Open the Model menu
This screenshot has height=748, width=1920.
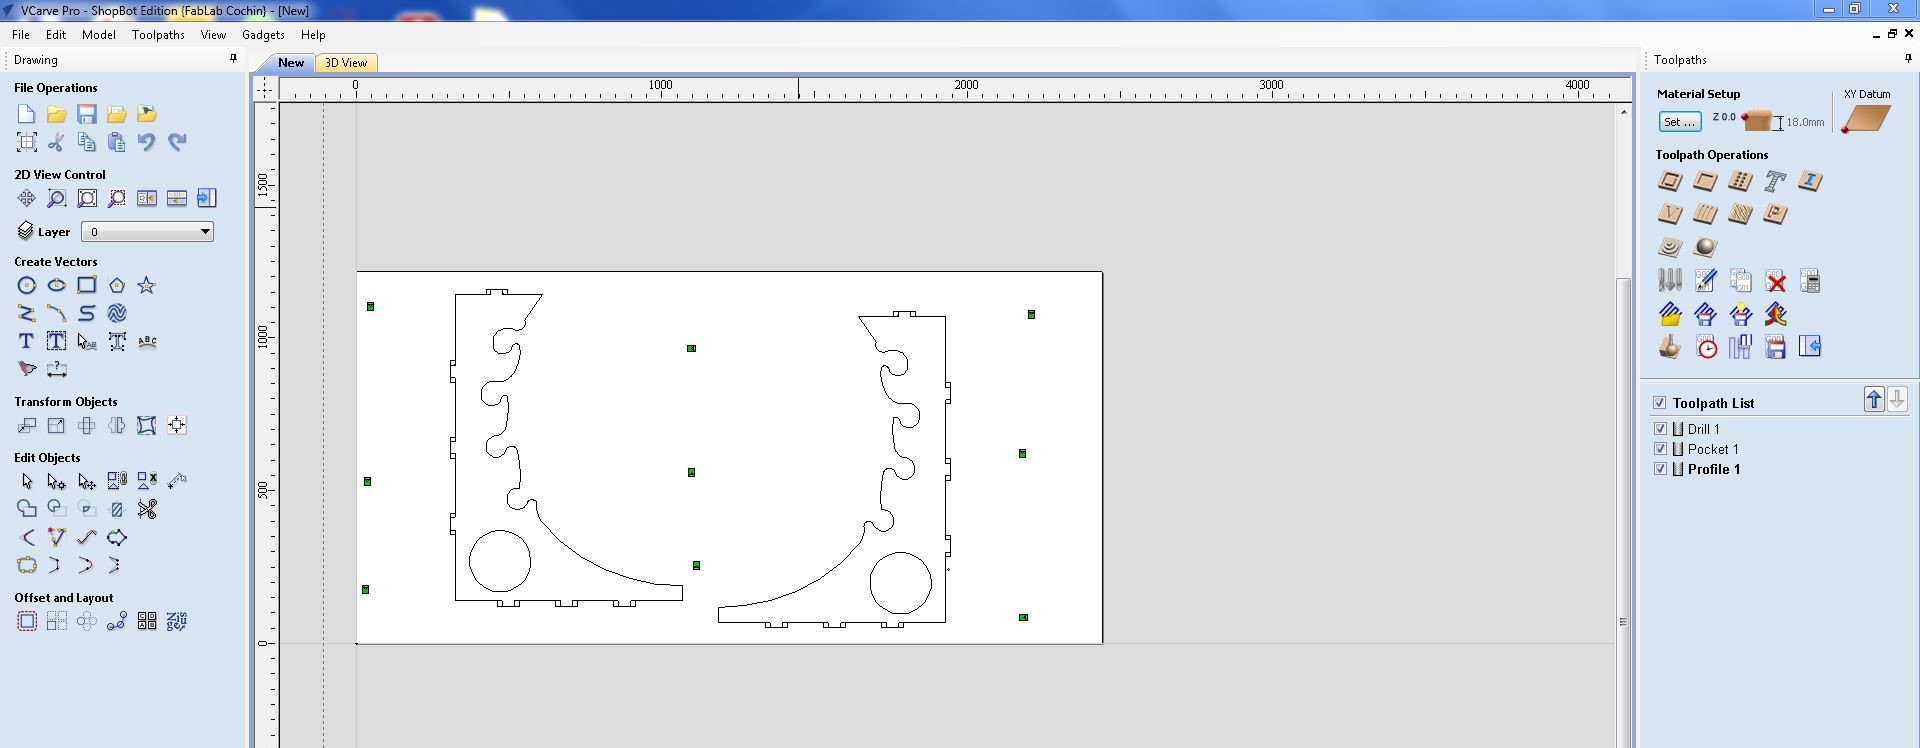(99, 34)
